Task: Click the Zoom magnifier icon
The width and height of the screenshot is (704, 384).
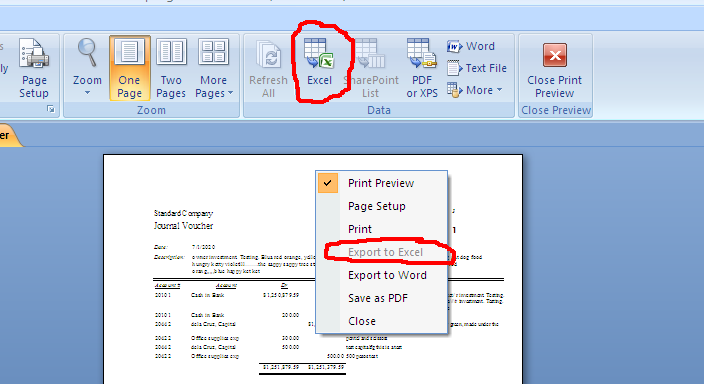Action: [87, 52]
